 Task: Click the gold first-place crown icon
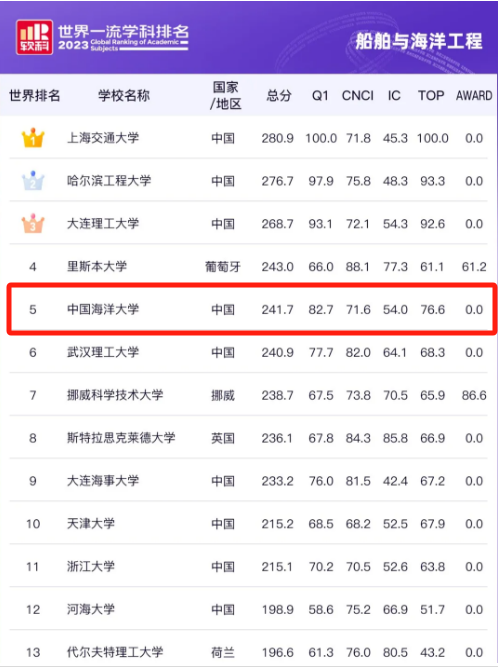click(33, 138)
